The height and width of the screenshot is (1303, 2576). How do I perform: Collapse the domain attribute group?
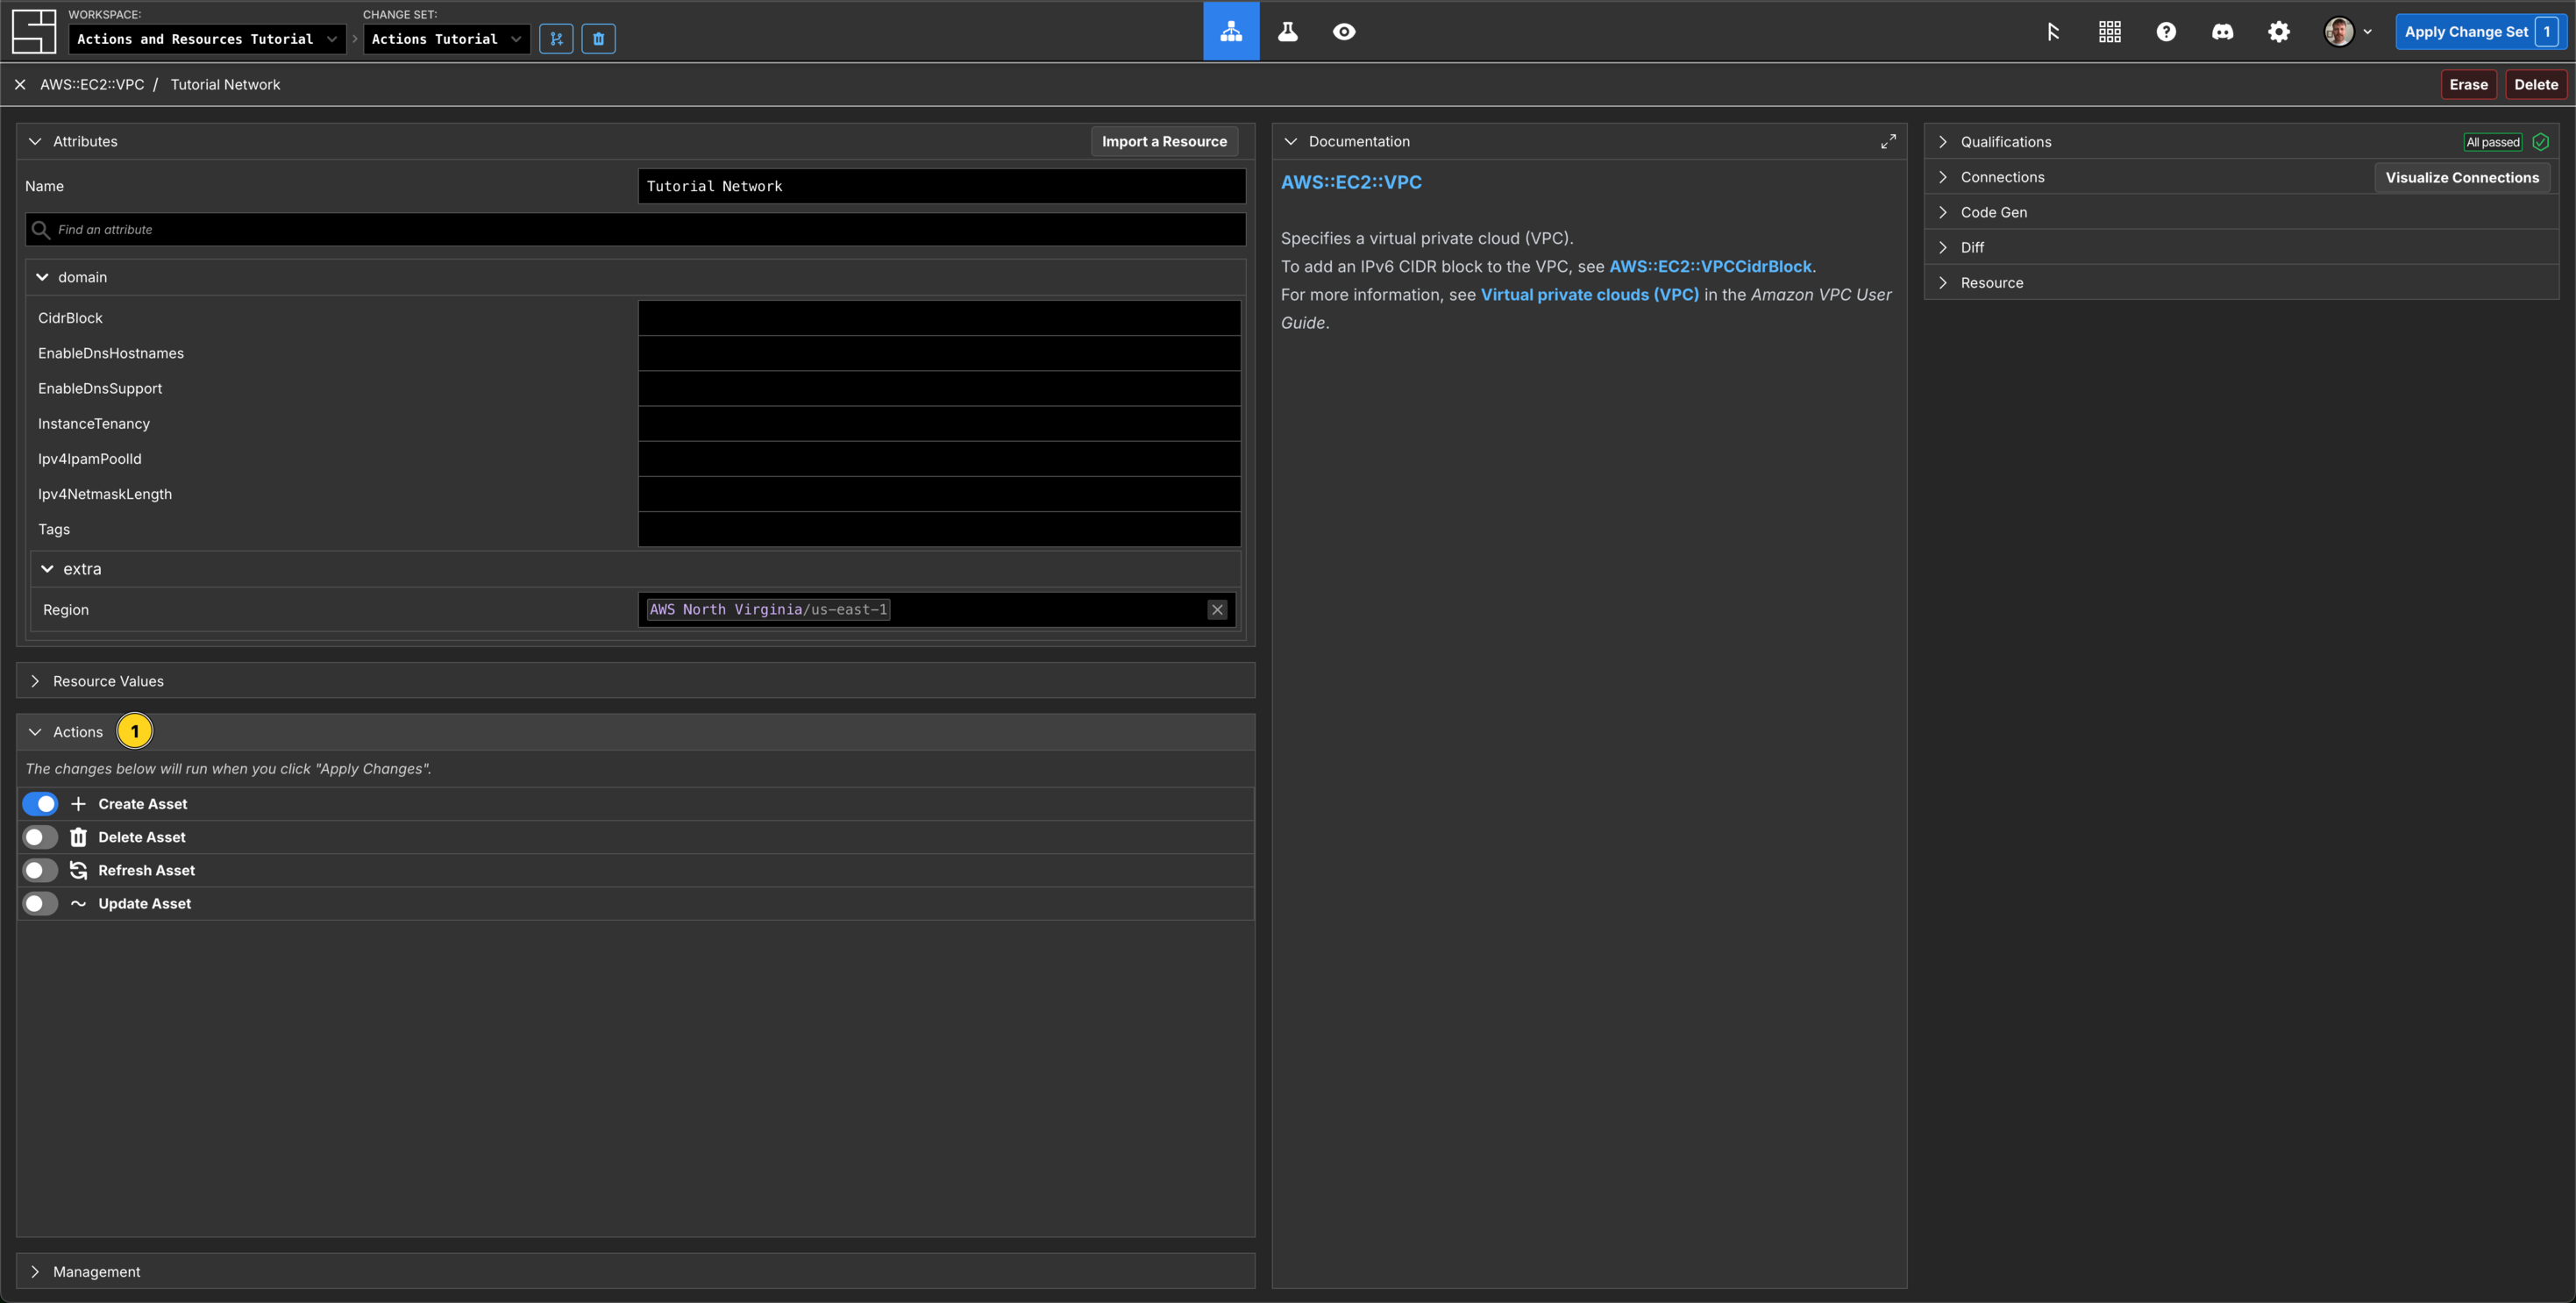42,277
